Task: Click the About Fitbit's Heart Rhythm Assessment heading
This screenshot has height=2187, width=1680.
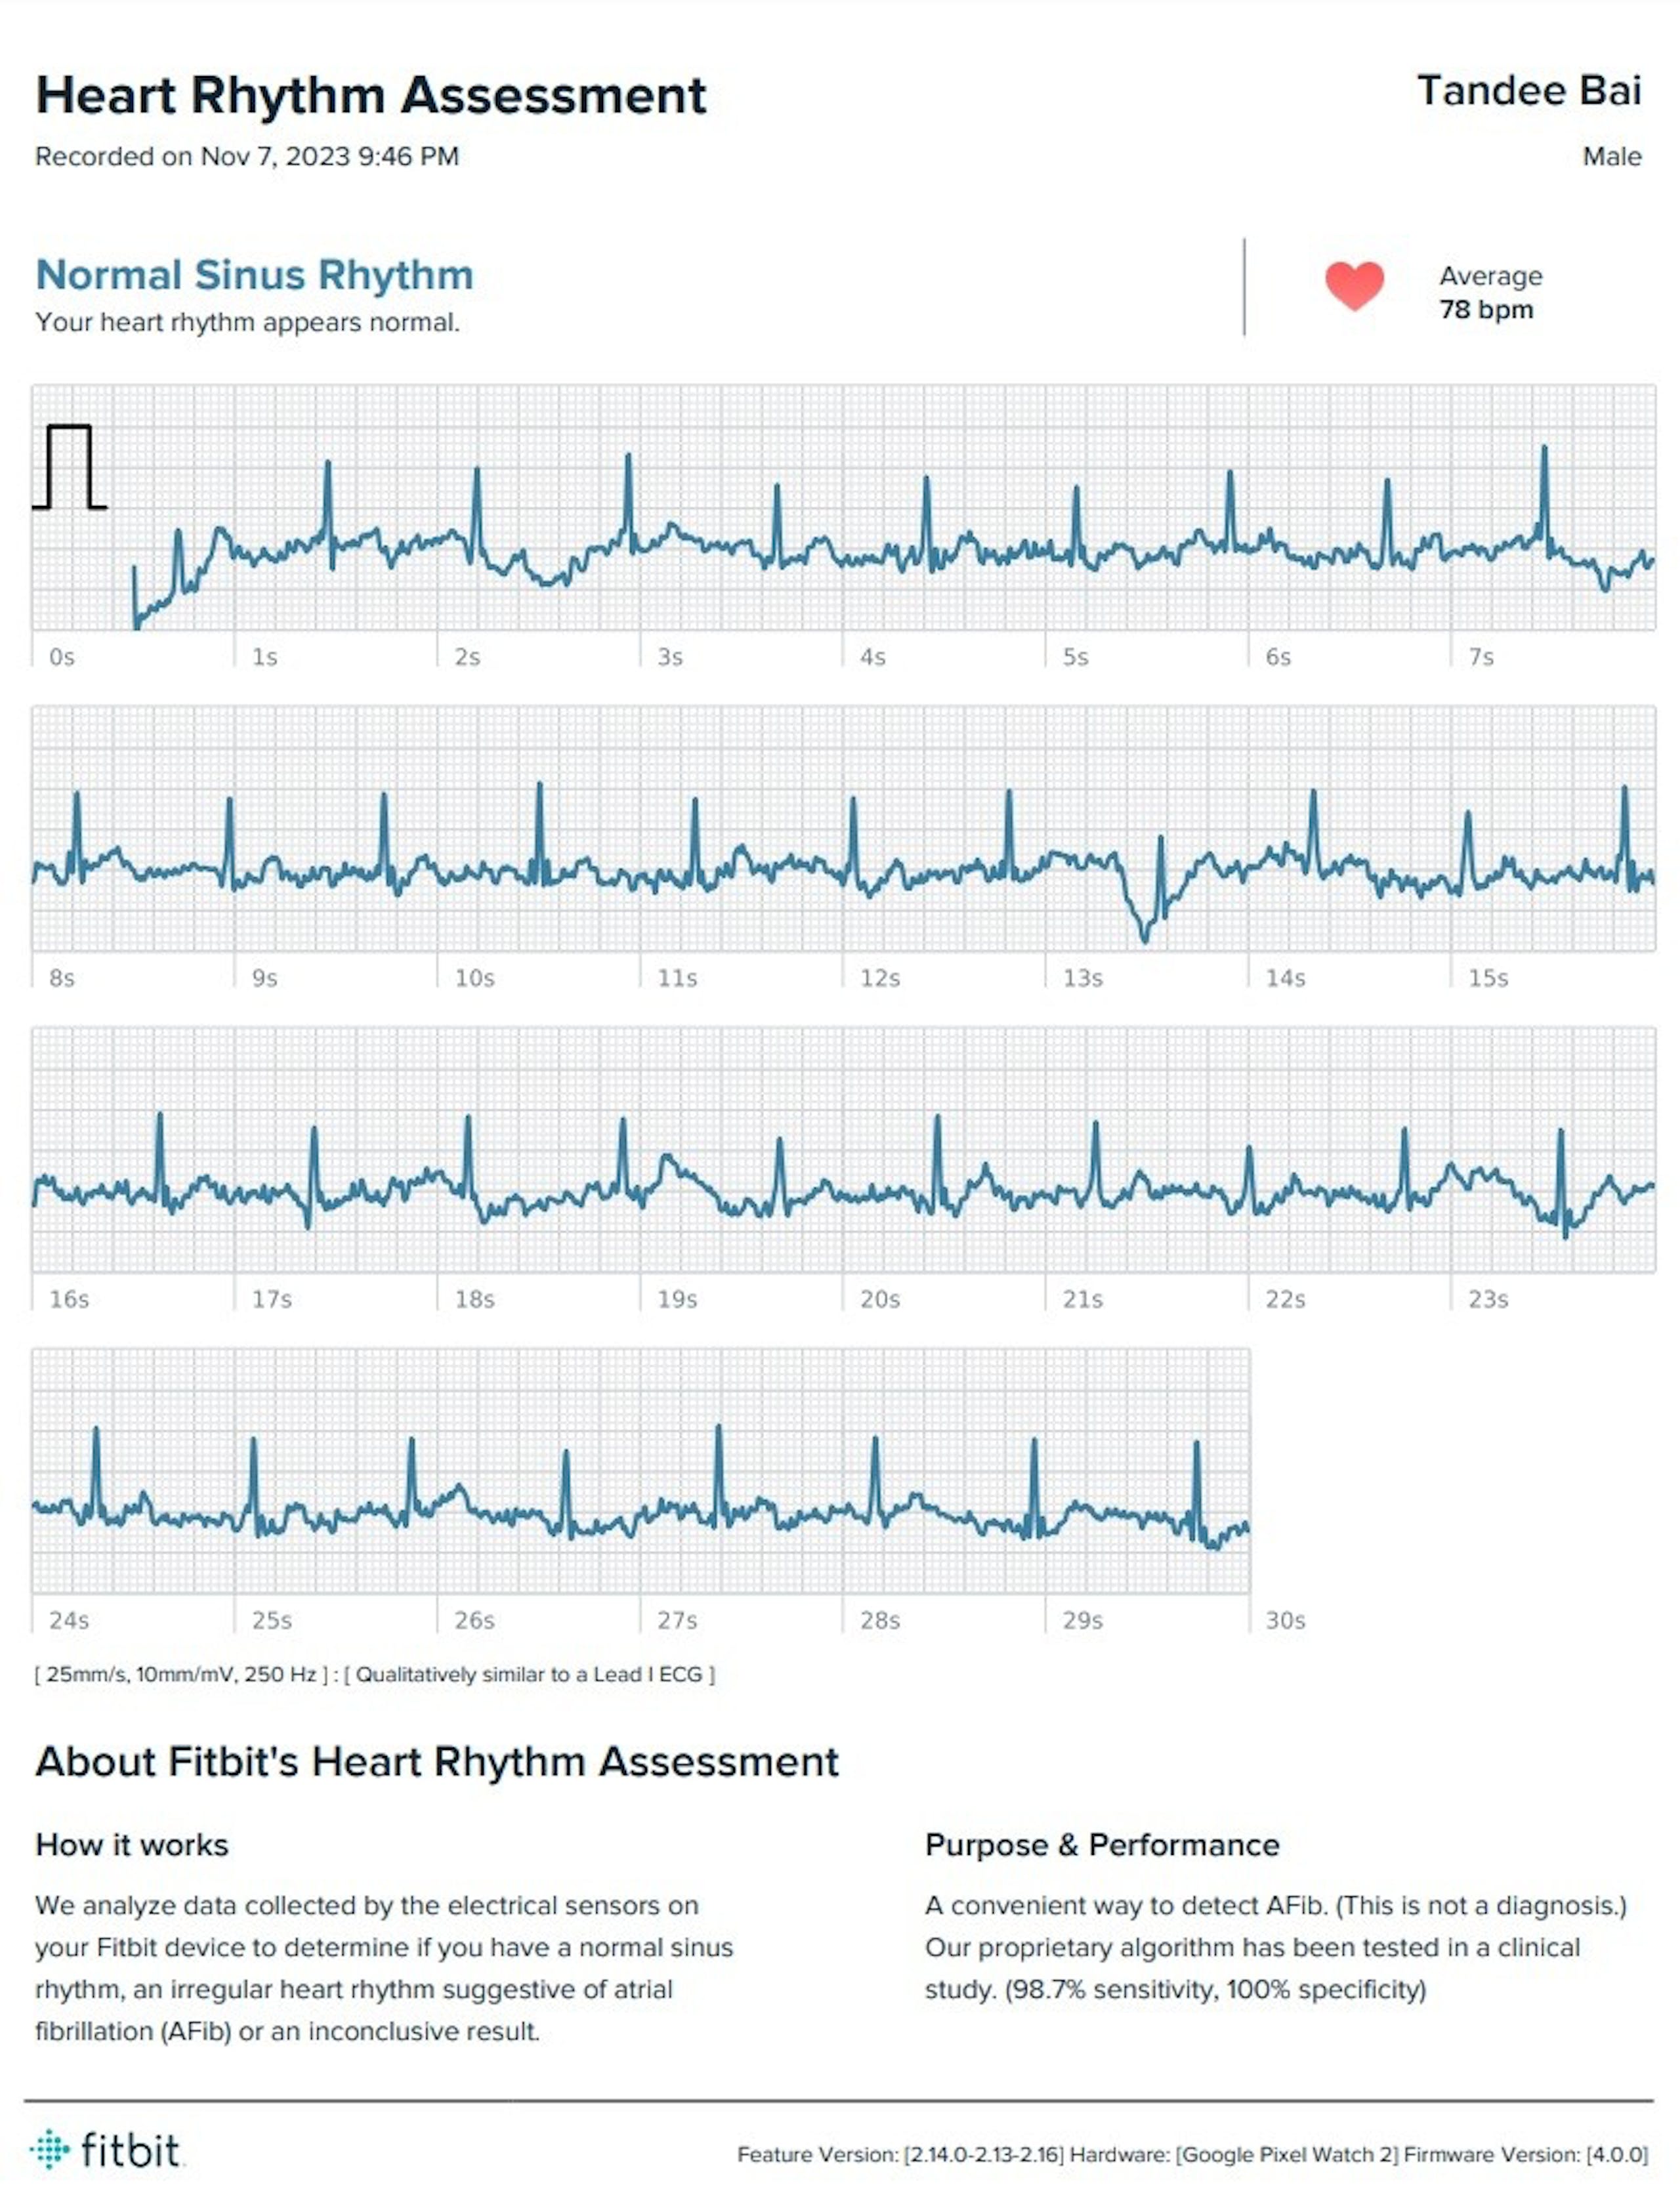Action: tap(437, 1762)
